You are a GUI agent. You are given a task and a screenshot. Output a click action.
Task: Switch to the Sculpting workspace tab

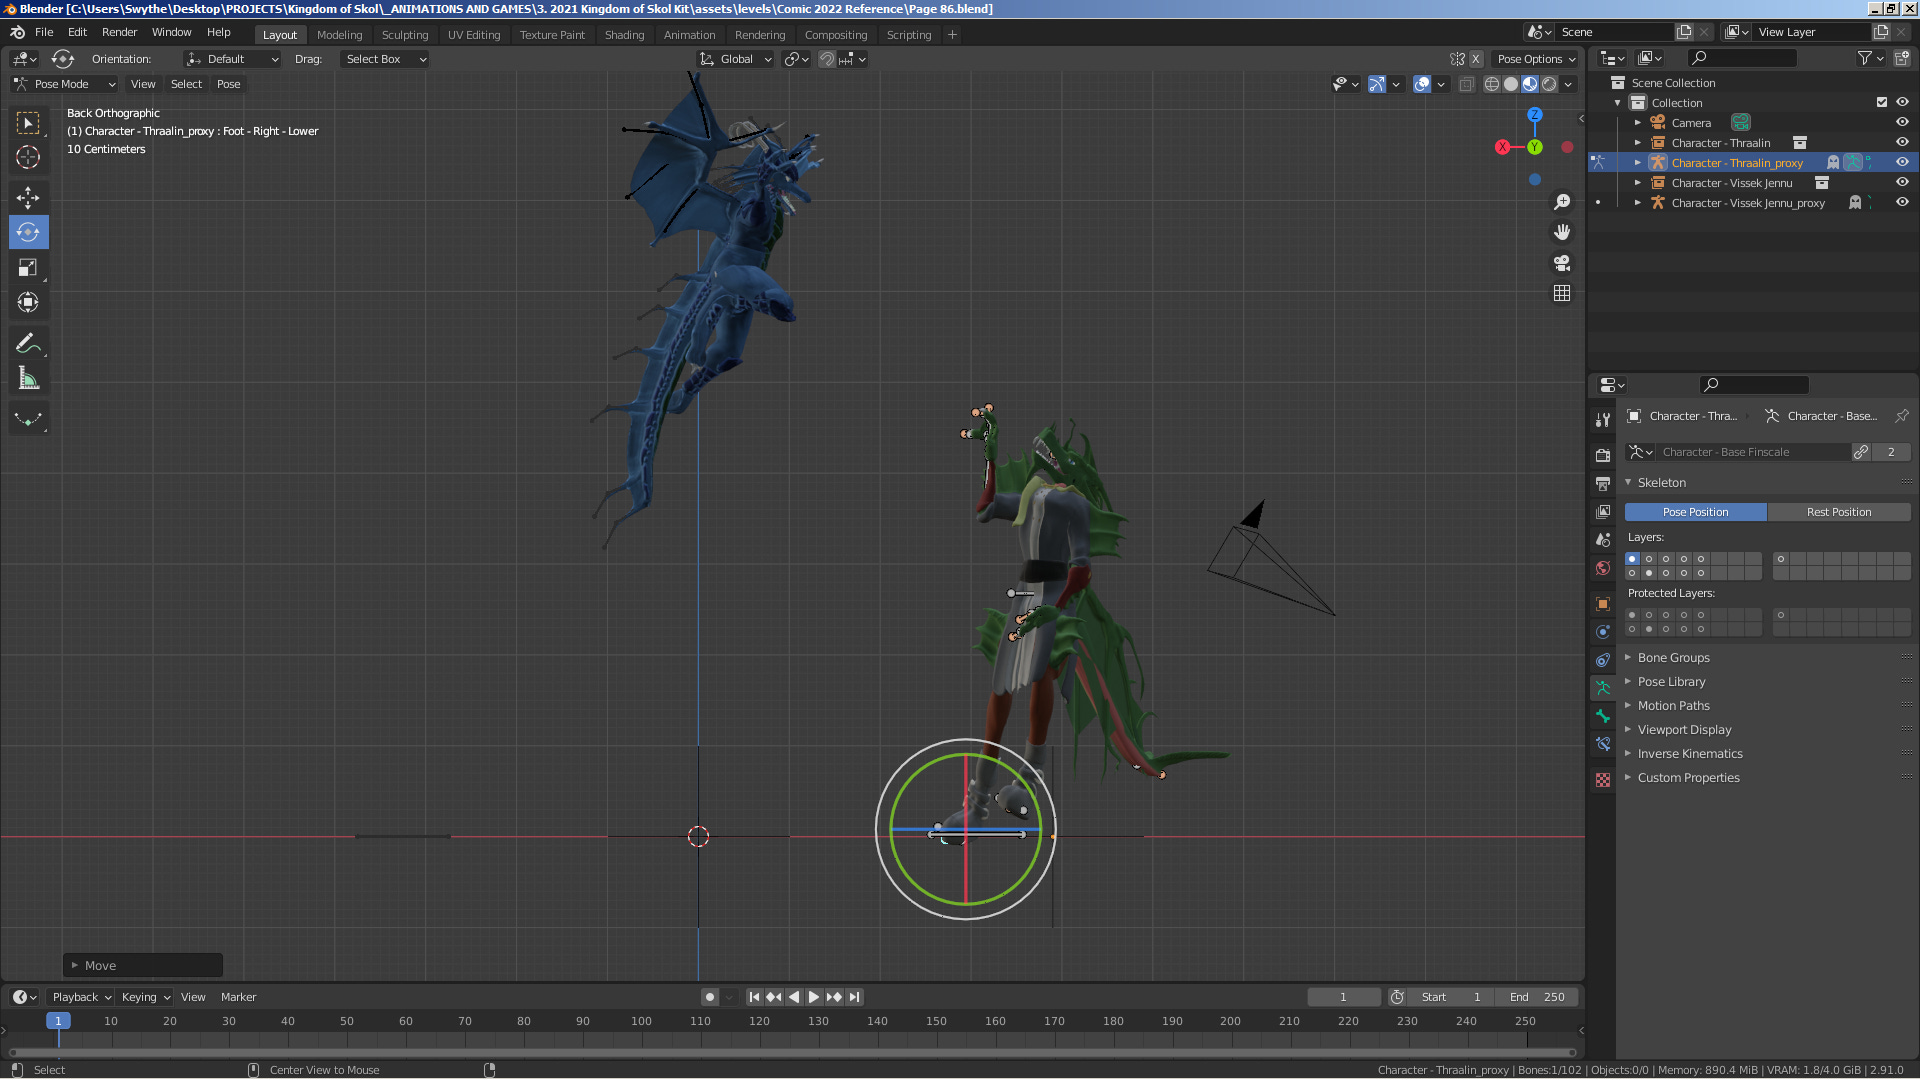tap(404, 35)
